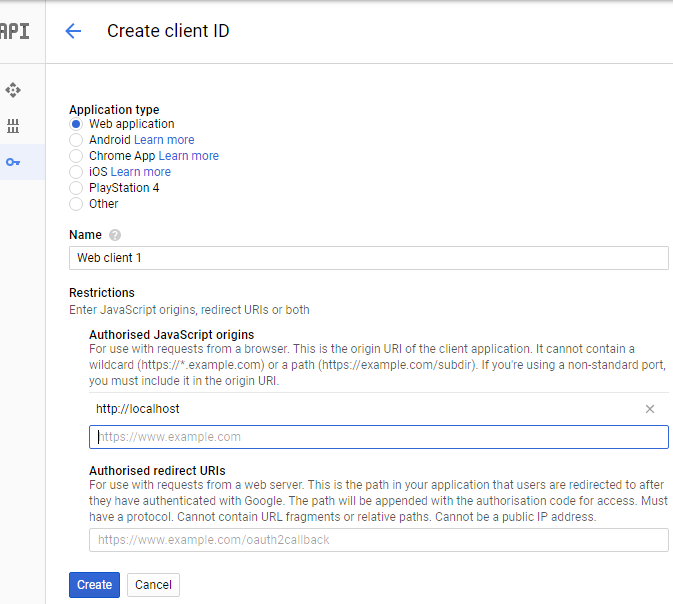Click the API logo in the sidebar

tap(15, 31)
